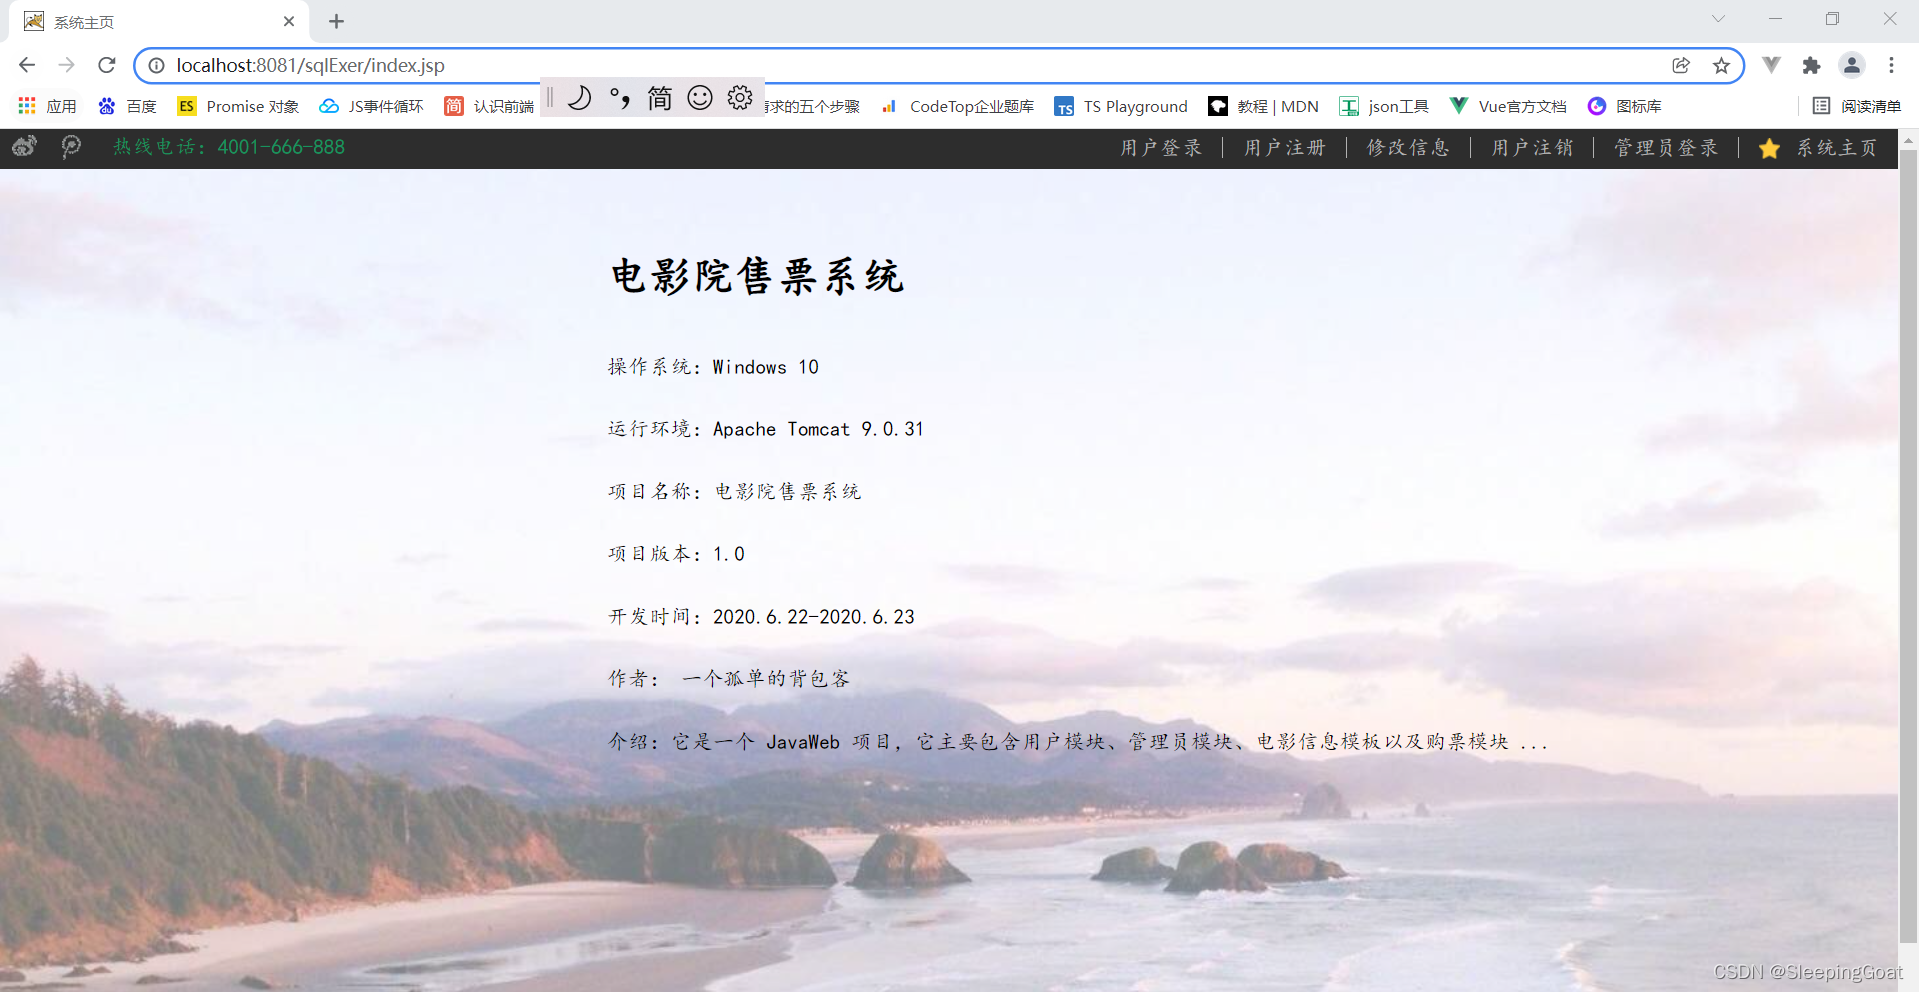Open the 修改信息 navigation menu item
This screenshot has height=992, width=1919.
[x=1408, y=148]
